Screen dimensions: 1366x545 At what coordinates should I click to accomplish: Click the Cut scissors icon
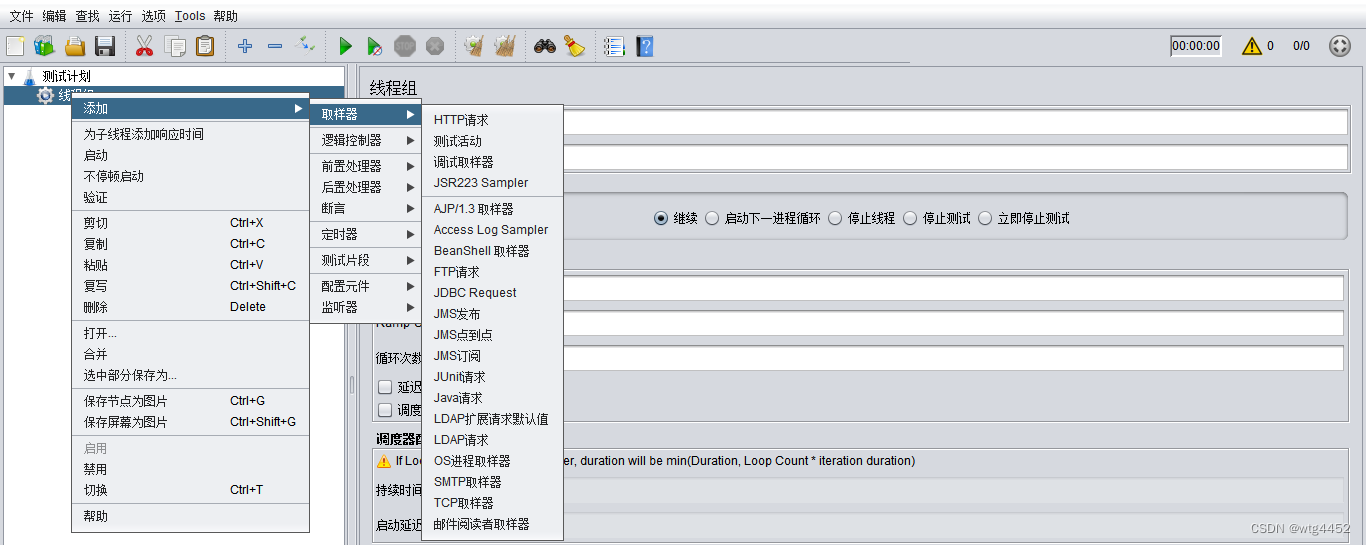pyautogui.click(x=144, y=46)
